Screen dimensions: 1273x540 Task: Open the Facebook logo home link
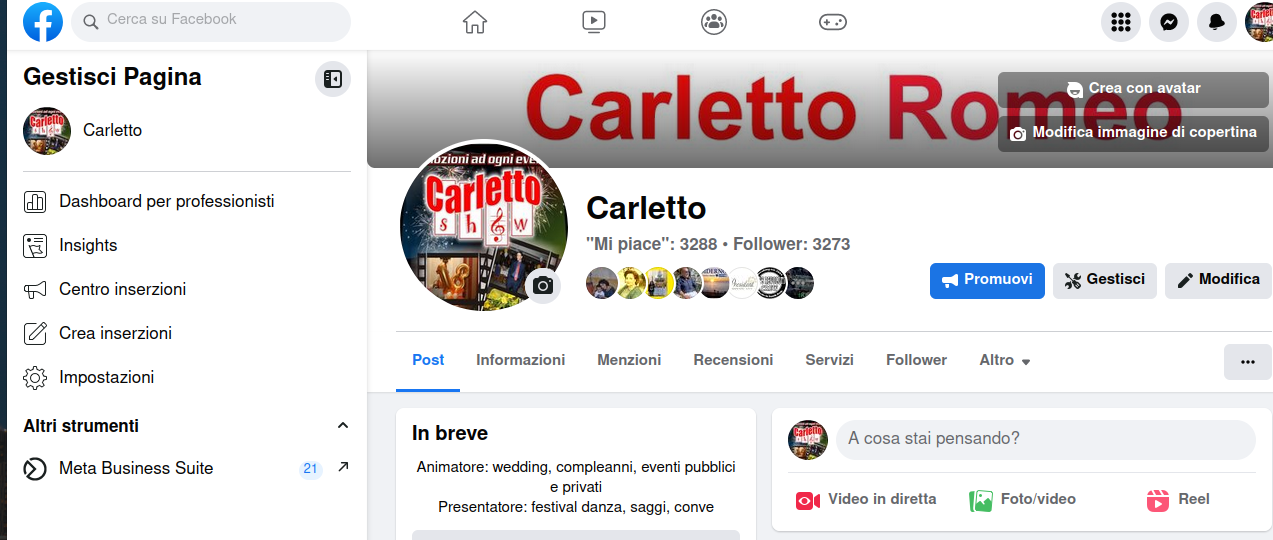click(43, 22)
